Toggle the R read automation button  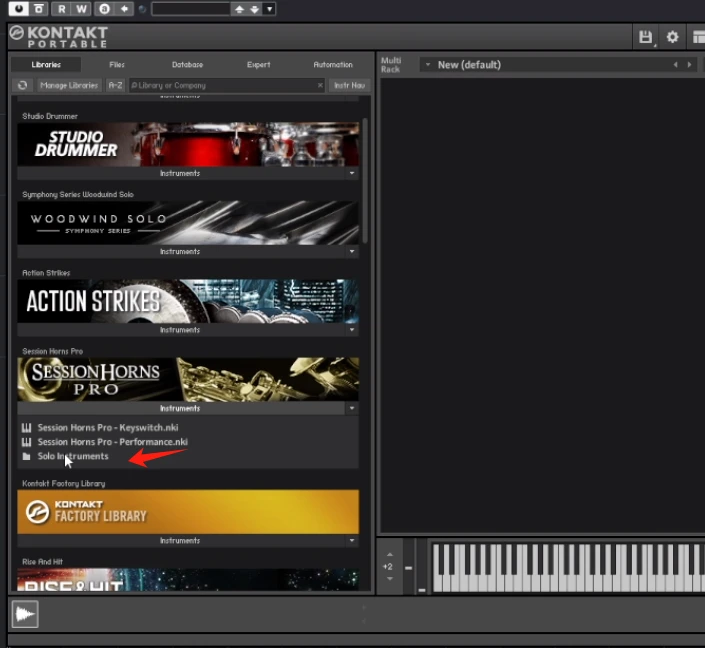coord(61,9)
